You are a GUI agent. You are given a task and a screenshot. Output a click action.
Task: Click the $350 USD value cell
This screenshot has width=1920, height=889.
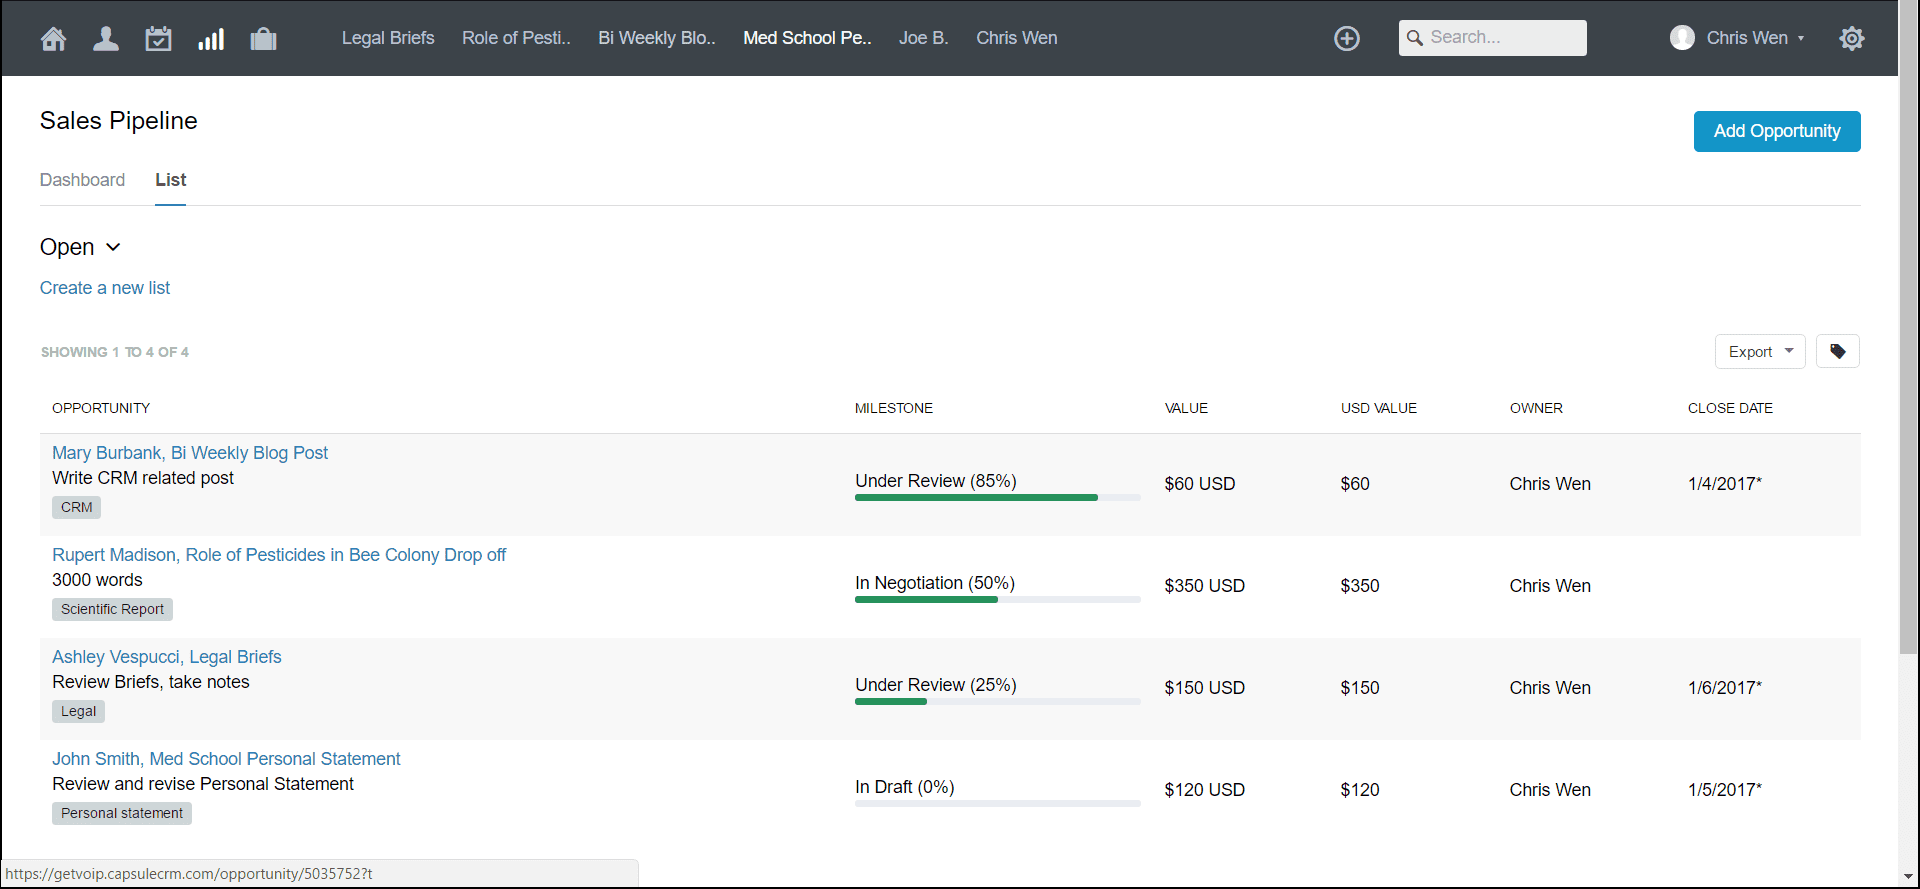pos(1205,586)
